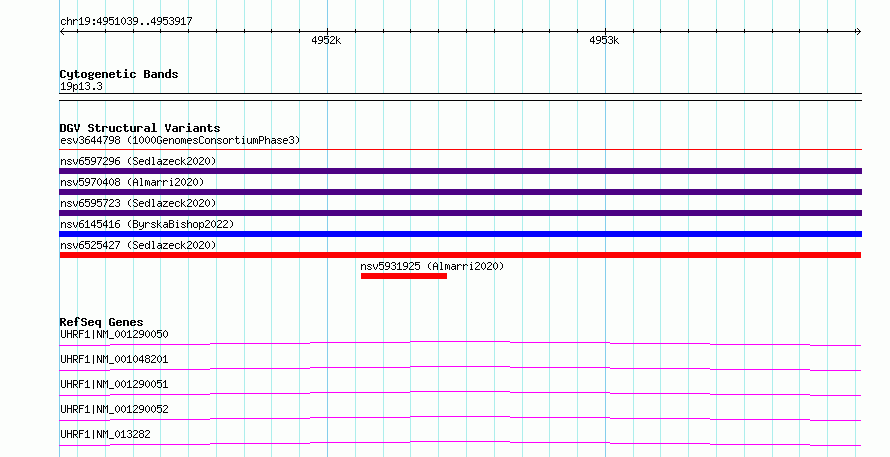
Task: Click the purple bar for nsv6597296
Action: (x=460, y=171)
